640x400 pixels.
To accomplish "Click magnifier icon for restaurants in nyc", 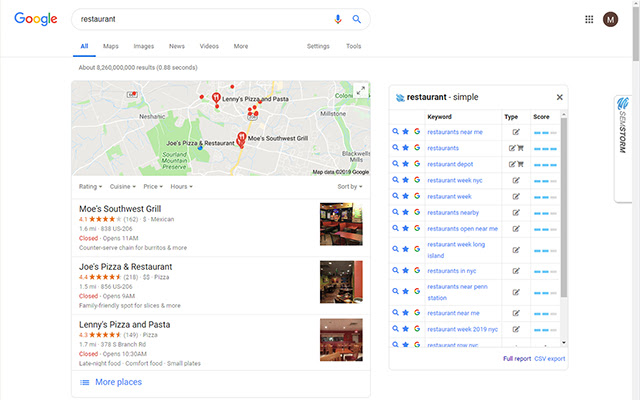I will [395, 270].
